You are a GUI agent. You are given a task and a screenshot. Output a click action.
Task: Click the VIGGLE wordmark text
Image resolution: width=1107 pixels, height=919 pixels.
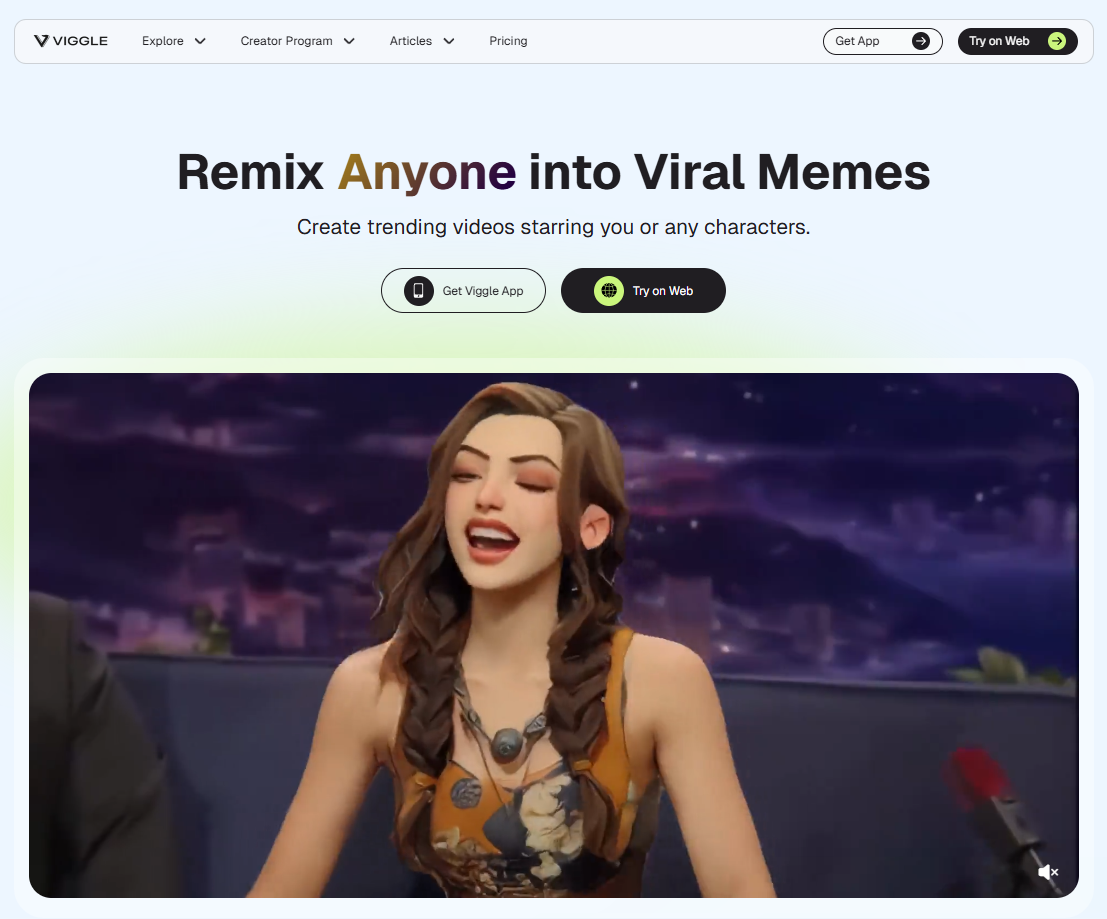(x=81, y=41)
